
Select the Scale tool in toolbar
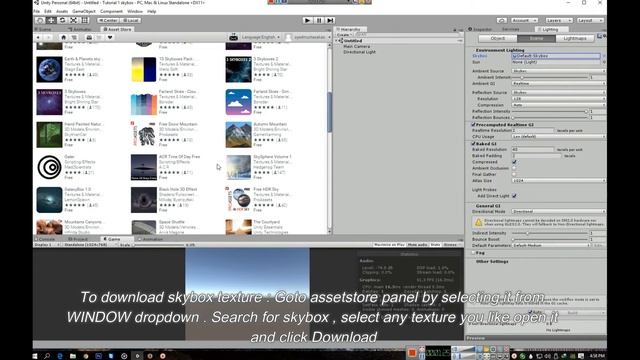73,20
